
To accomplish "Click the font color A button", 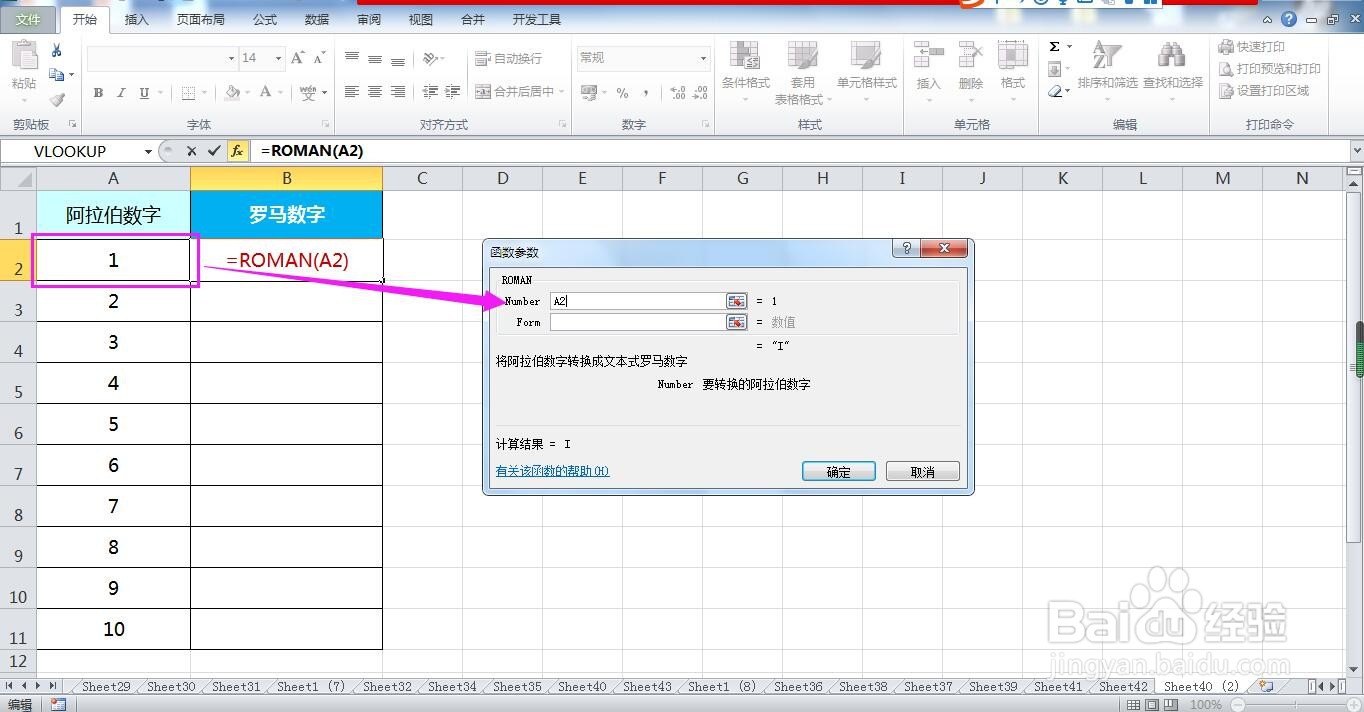I will tap(266, 93).
